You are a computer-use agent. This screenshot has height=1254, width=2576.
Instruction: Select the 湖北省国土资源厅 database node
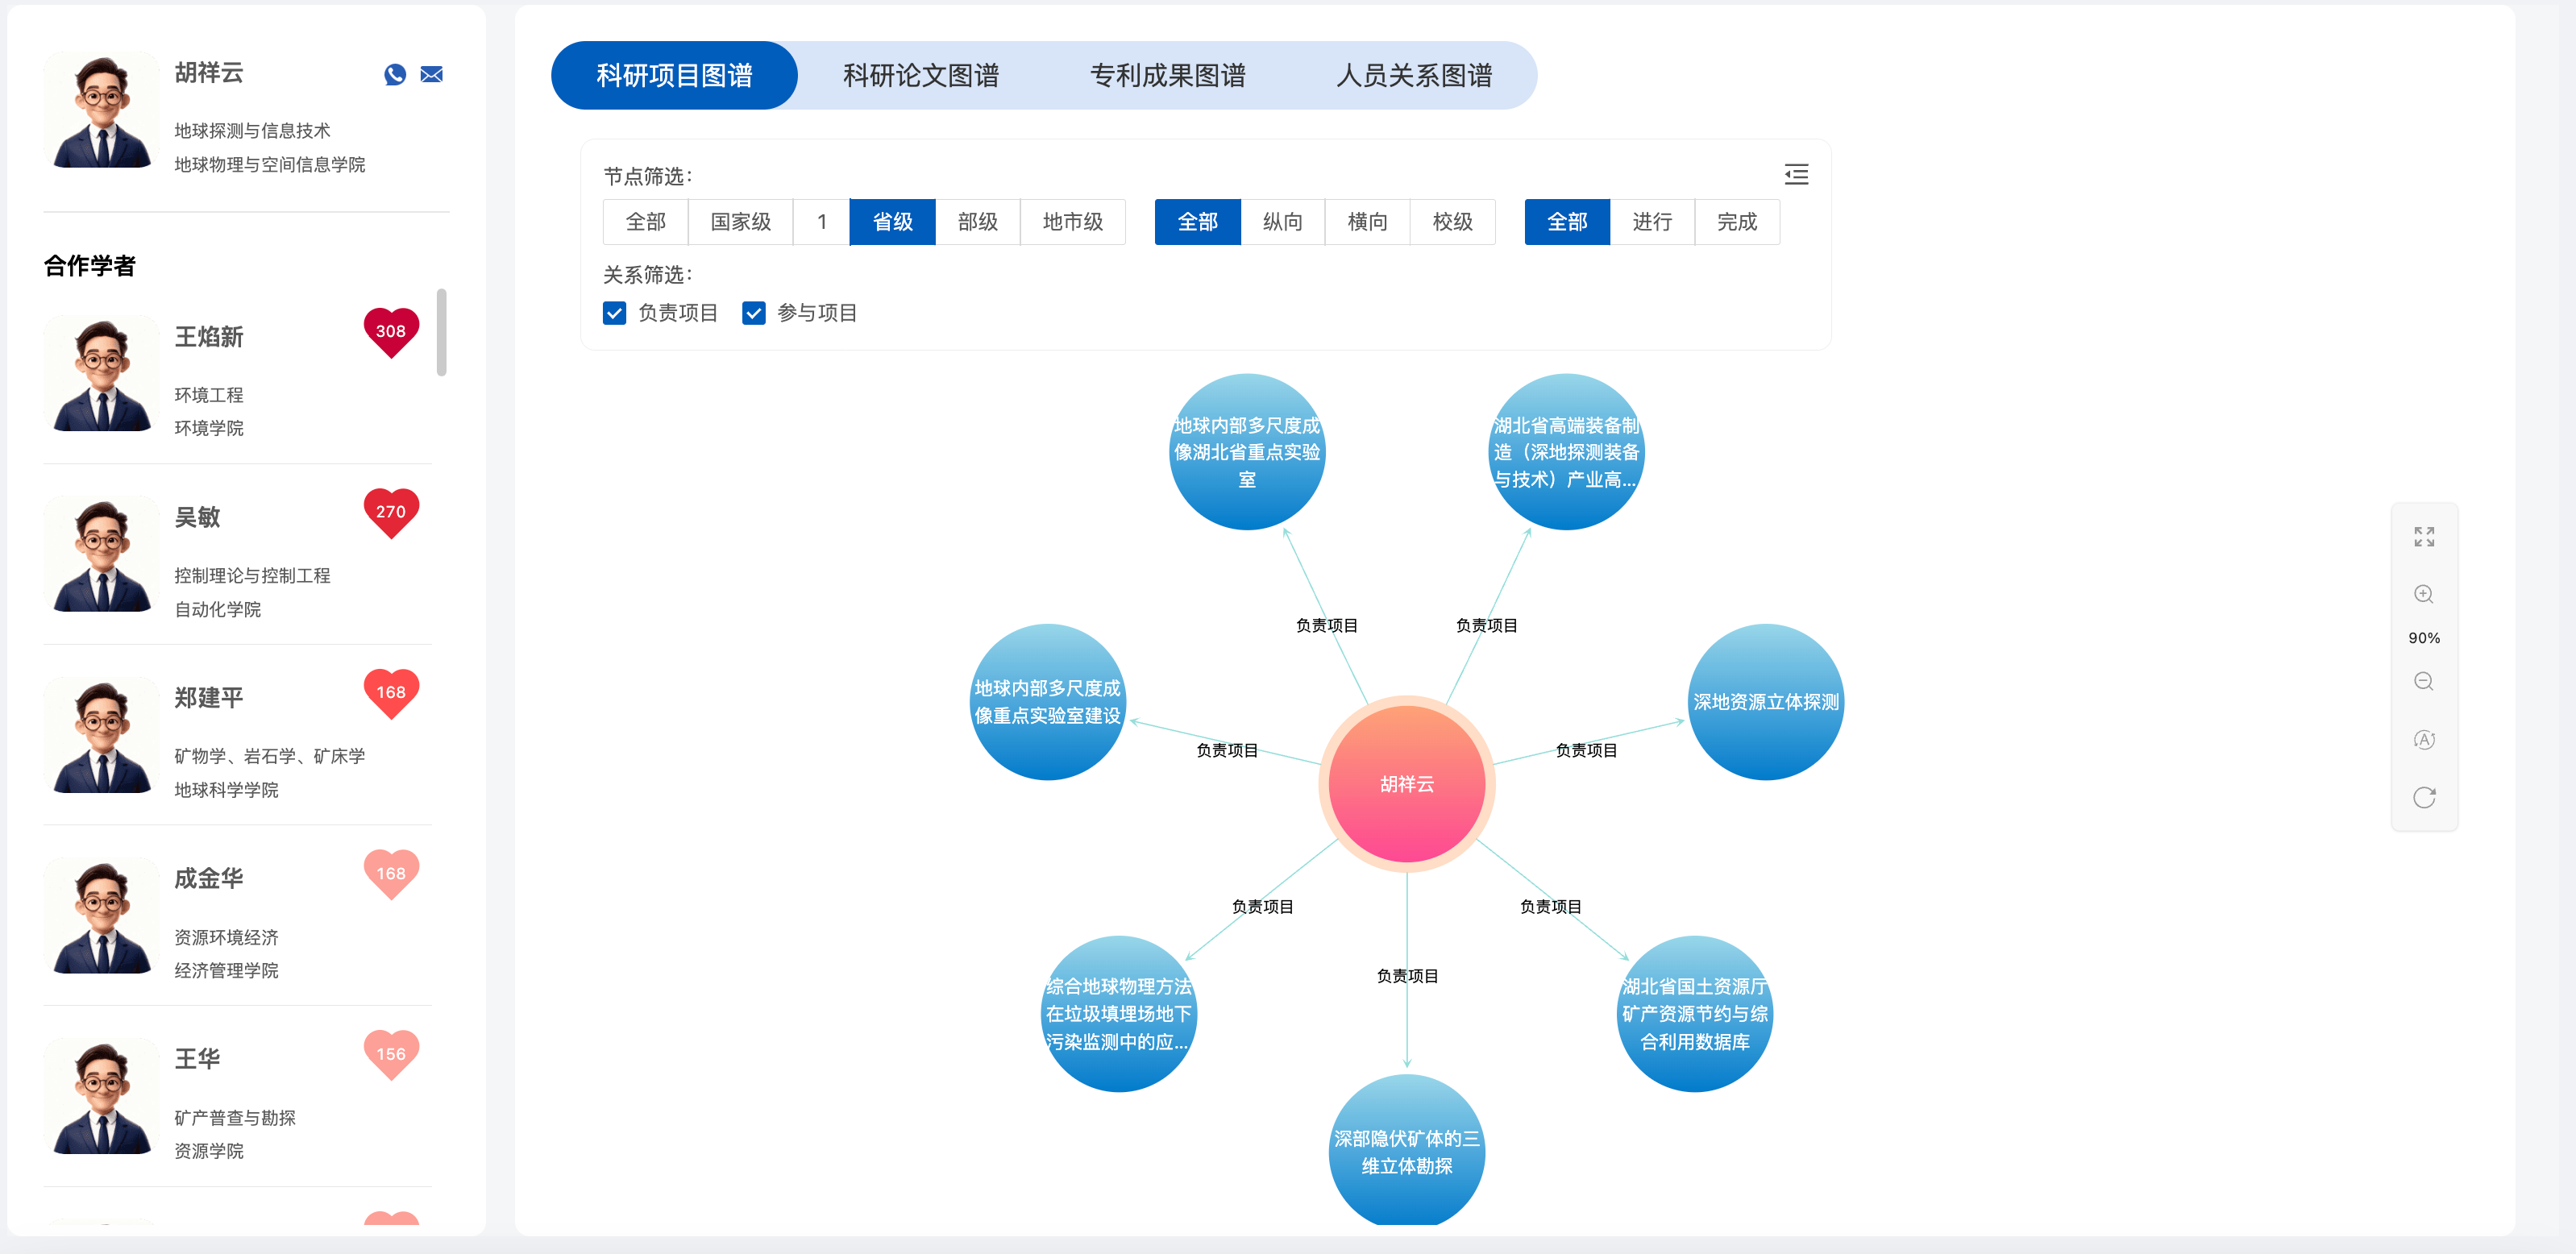point(1695,1014)
